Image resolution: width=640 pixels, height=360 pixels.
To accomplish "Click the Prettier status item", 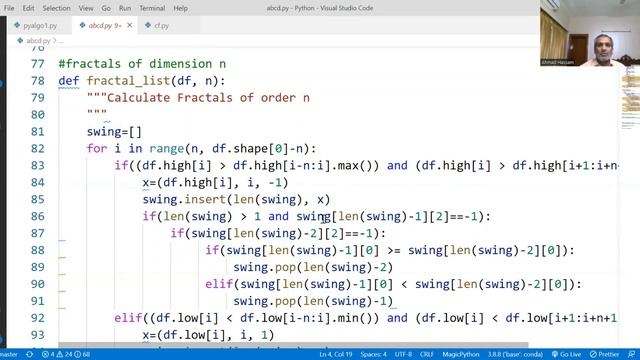I will pyautogui.click(x=604, y=354).
